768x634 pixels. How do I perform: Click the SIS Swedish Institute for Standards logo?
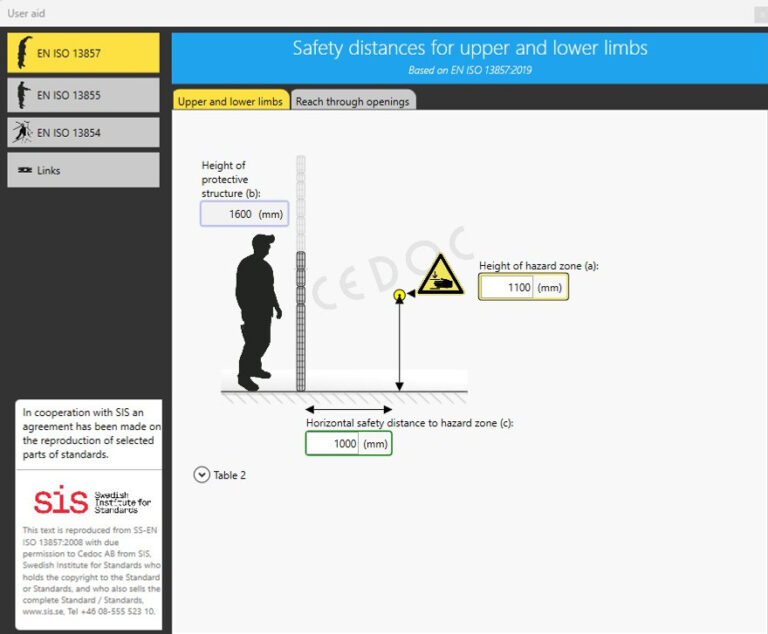coord(92,501)
